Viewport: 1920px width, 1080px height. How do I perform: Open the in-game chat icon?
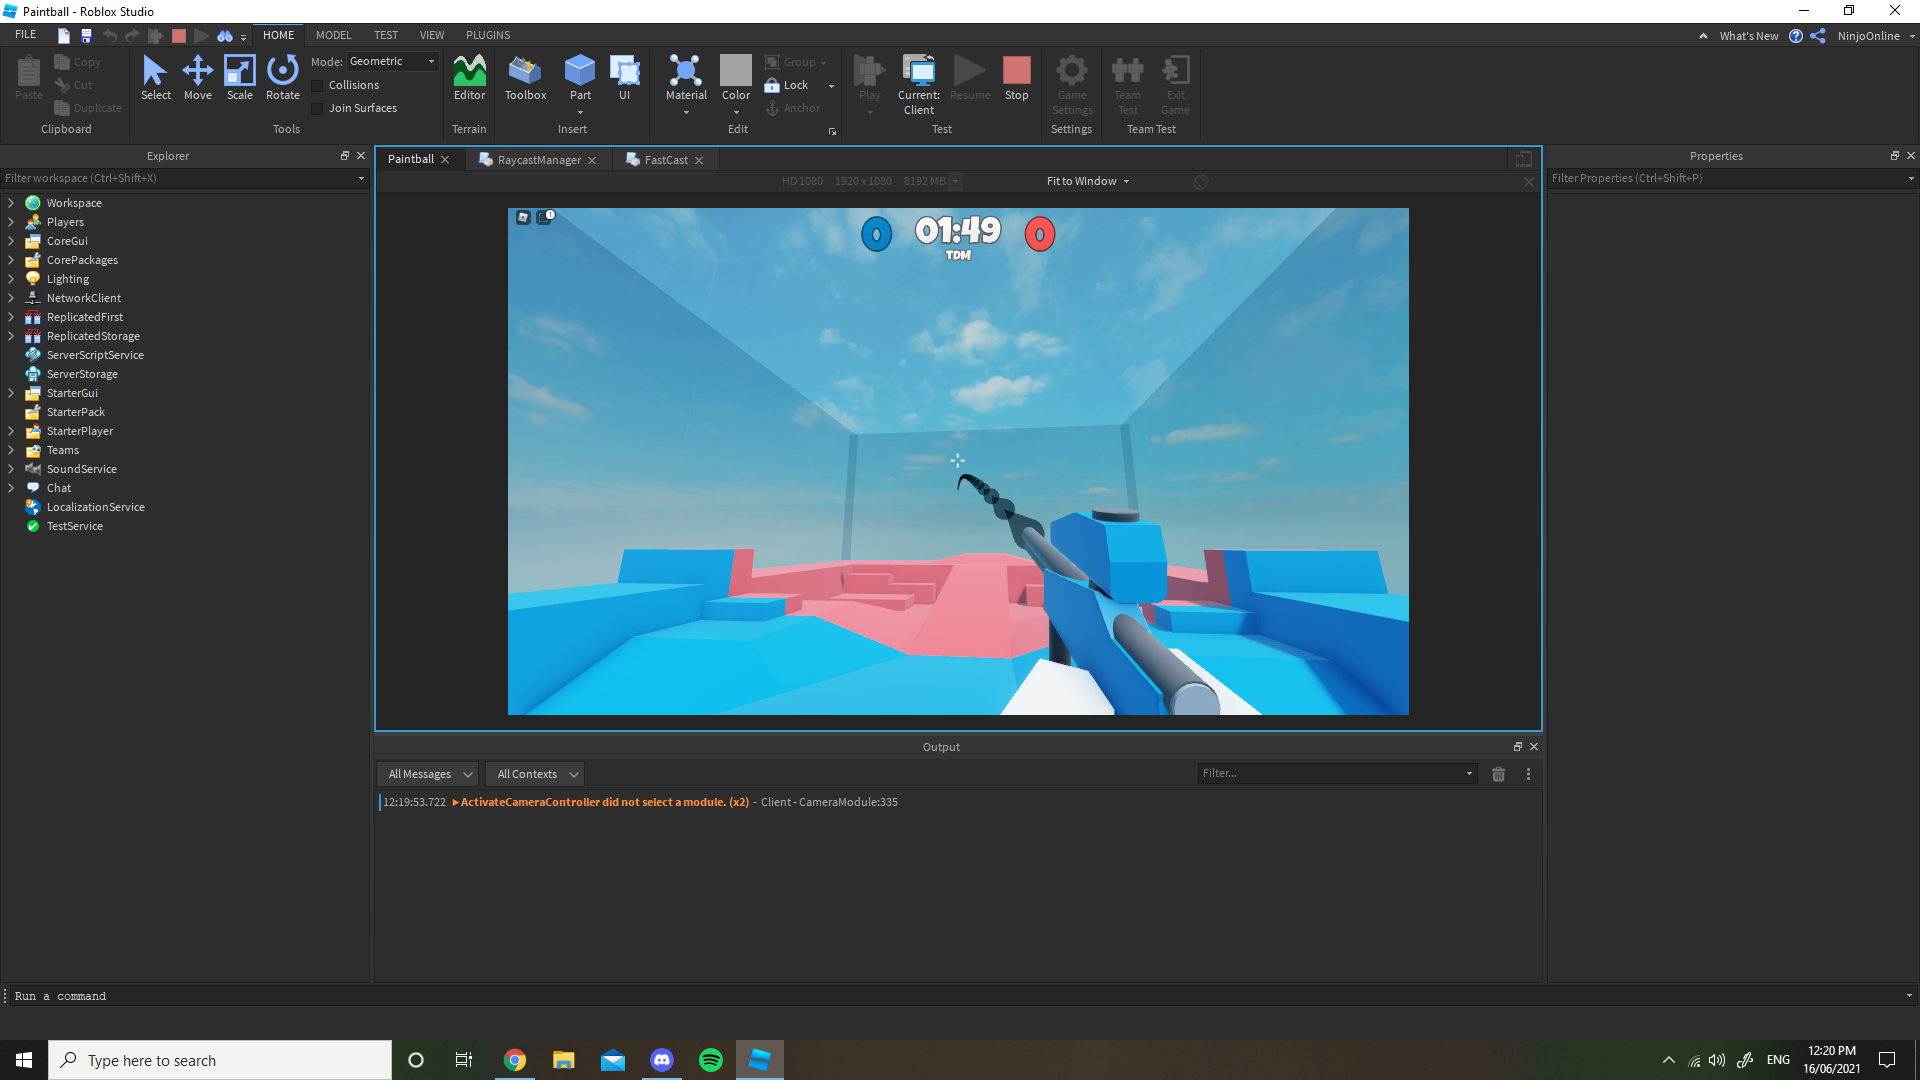click(544, 217)
